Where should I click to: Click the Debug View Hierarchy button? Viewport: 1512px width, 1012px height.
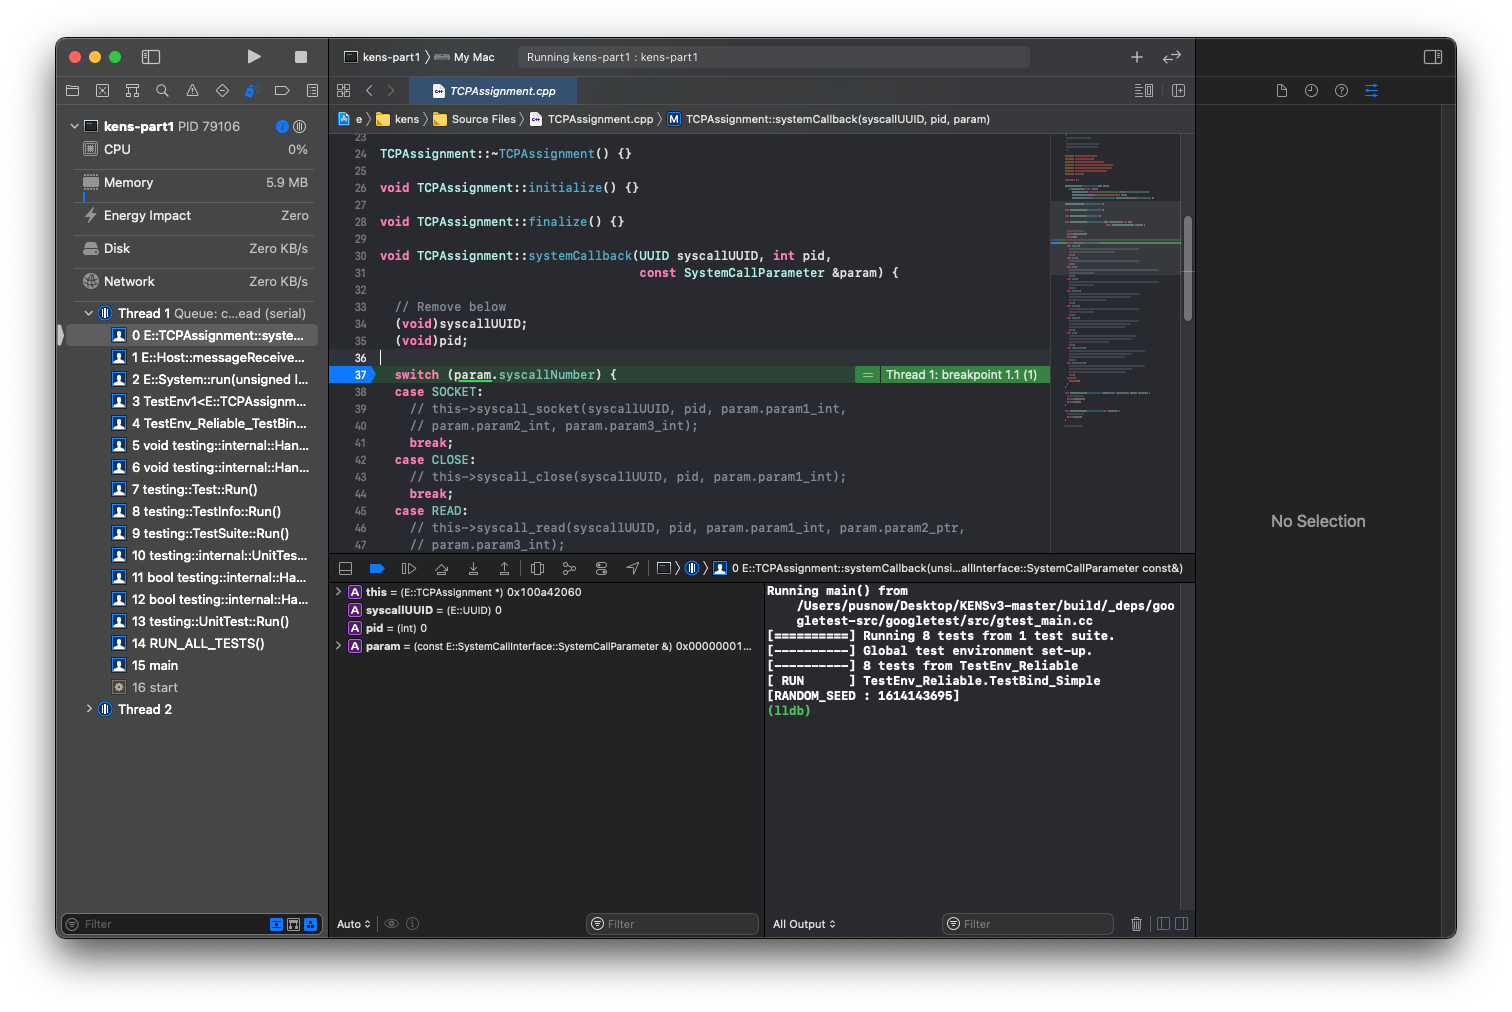tap(537, 568)
